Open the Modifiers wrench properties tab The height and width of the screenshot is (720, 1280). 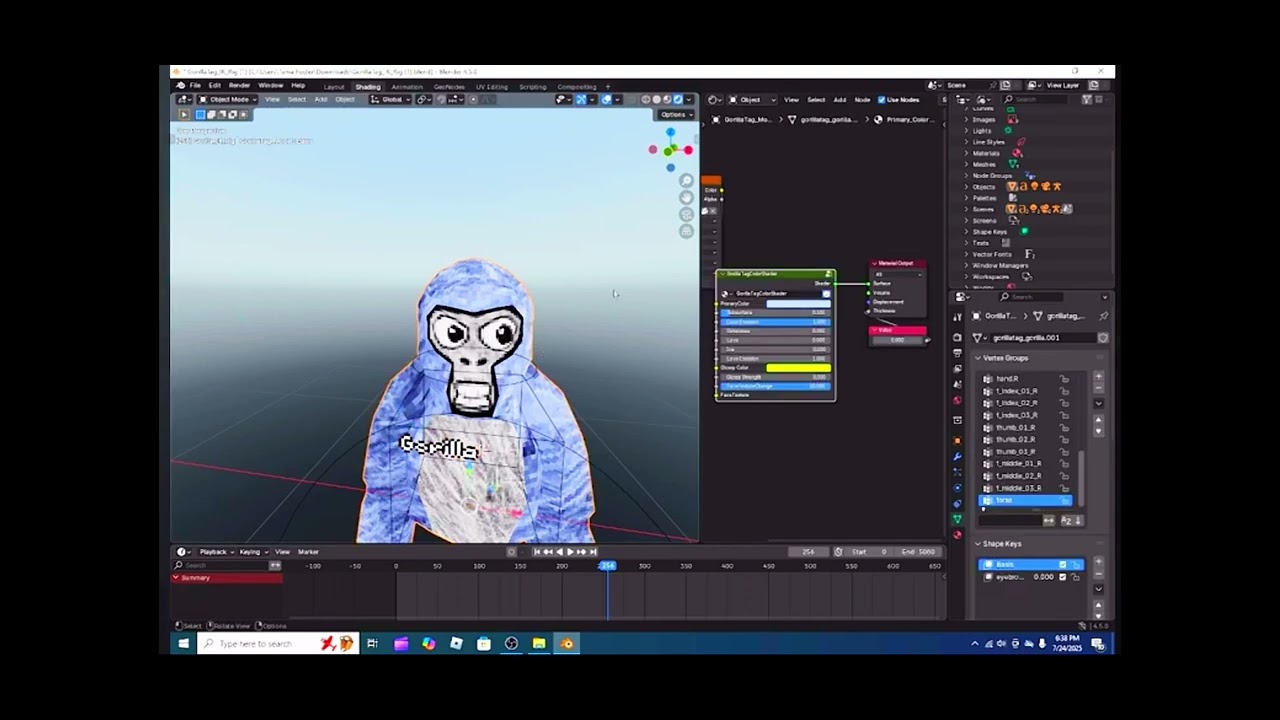point(957,456)
